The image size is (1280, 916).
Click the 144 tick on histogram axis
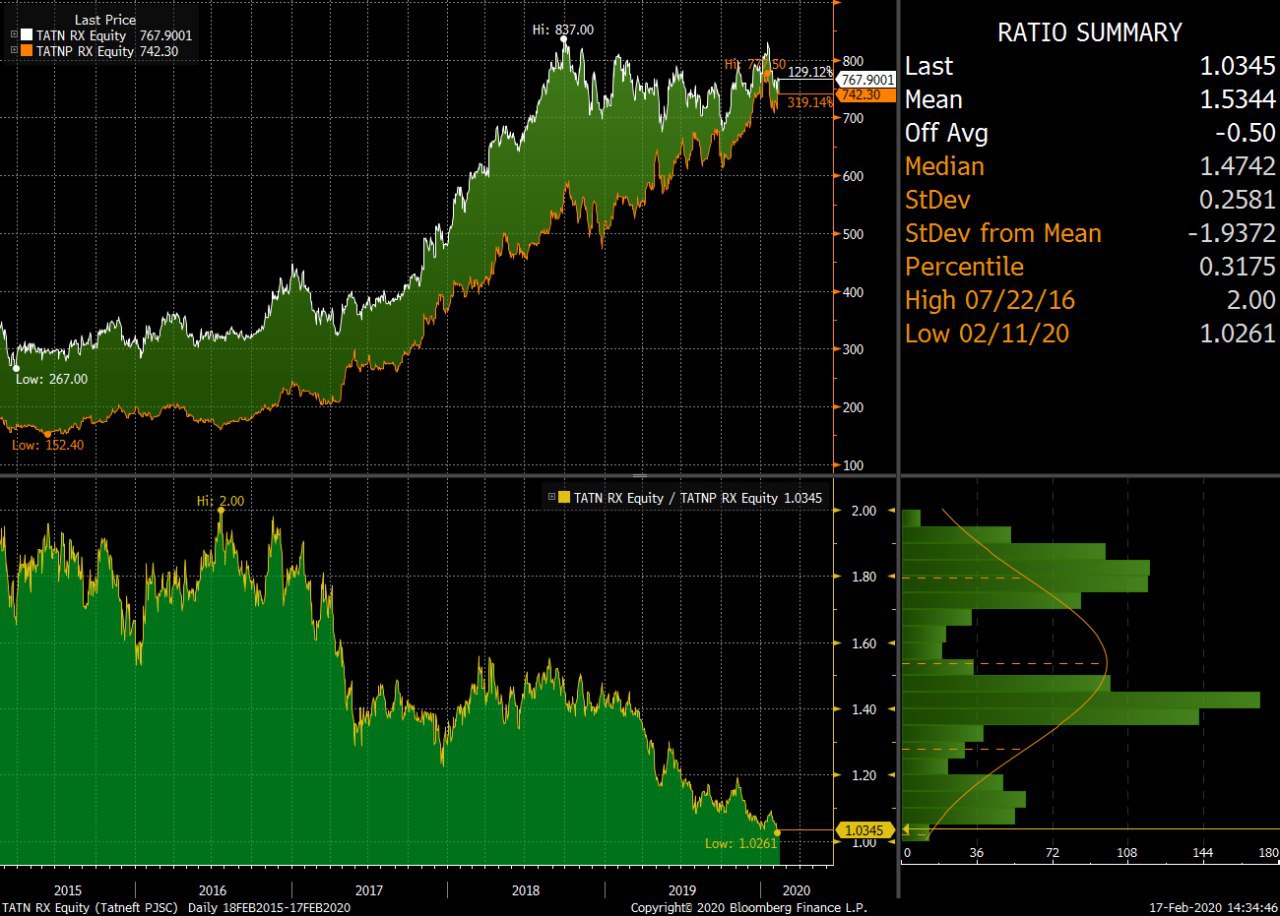(1203, 853)
